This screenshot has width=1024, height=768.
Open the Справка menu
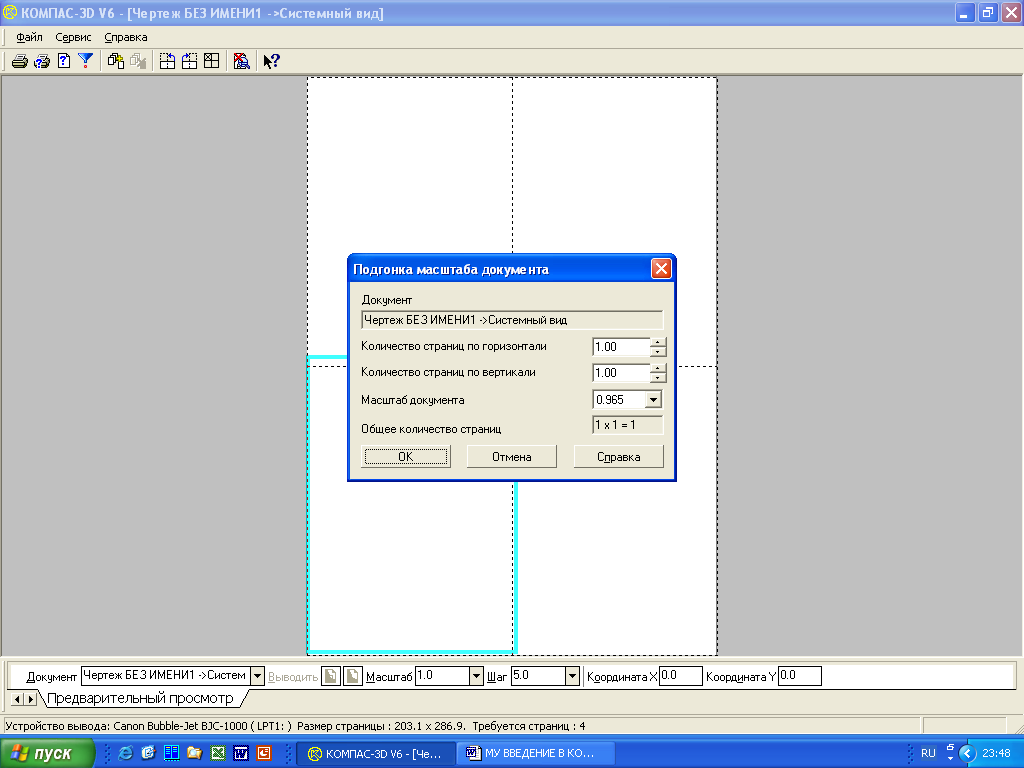pos(126,37)
